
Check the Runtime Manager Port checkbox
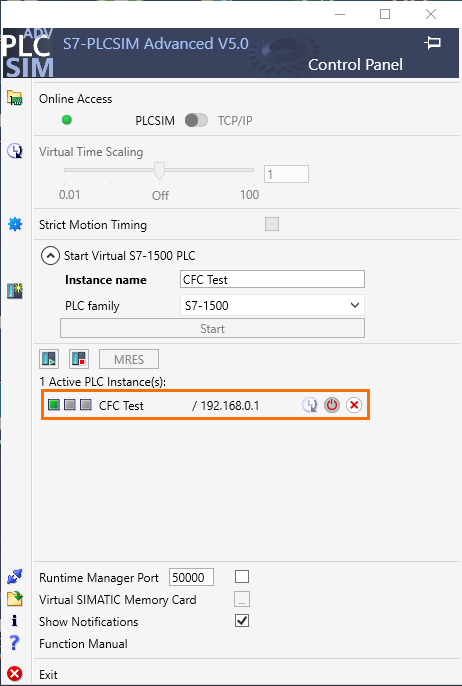(x=242, y=577)
